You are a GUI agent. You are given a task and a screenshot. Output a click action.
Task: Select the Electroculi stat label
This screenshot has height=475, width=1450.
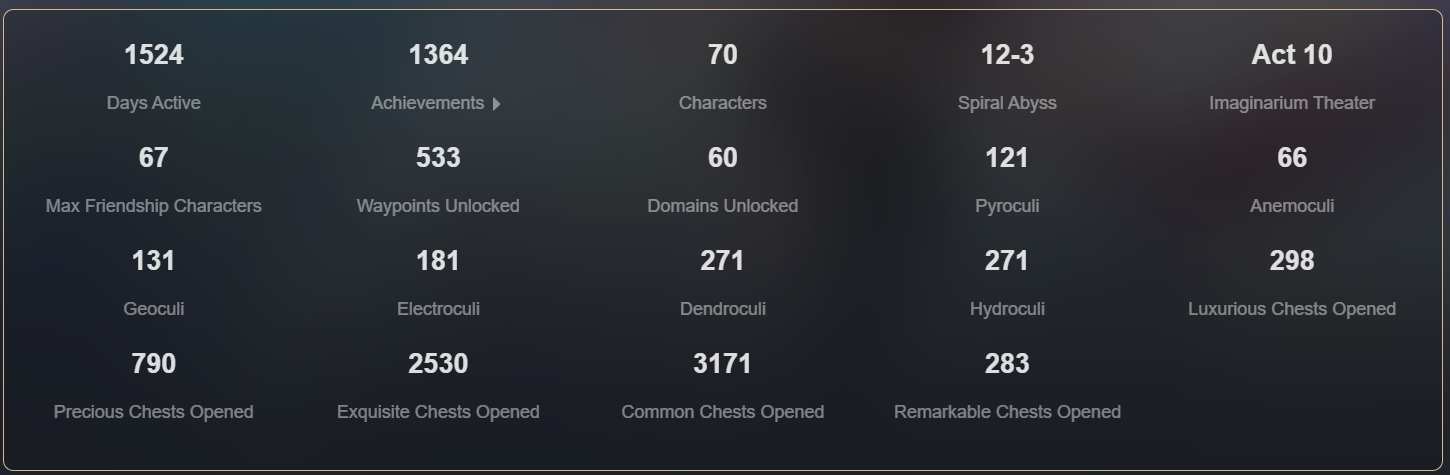pyautogui.click(x=438, y=309)
